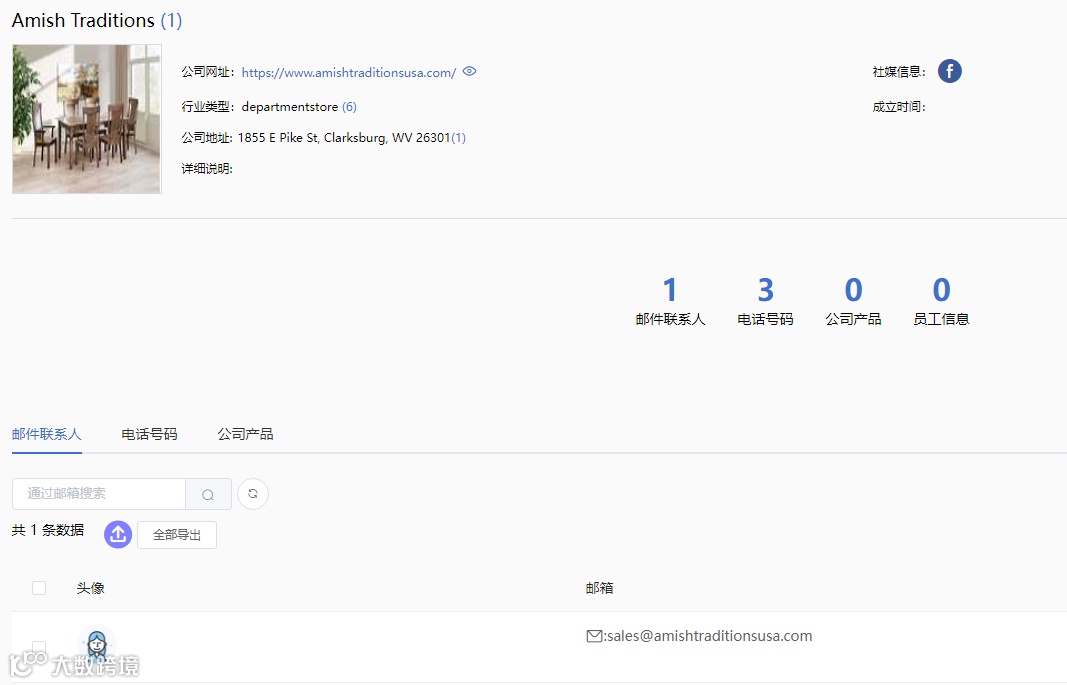Click the dining room company thumbnail
The image size is (1067, 685).
(86, 119)
